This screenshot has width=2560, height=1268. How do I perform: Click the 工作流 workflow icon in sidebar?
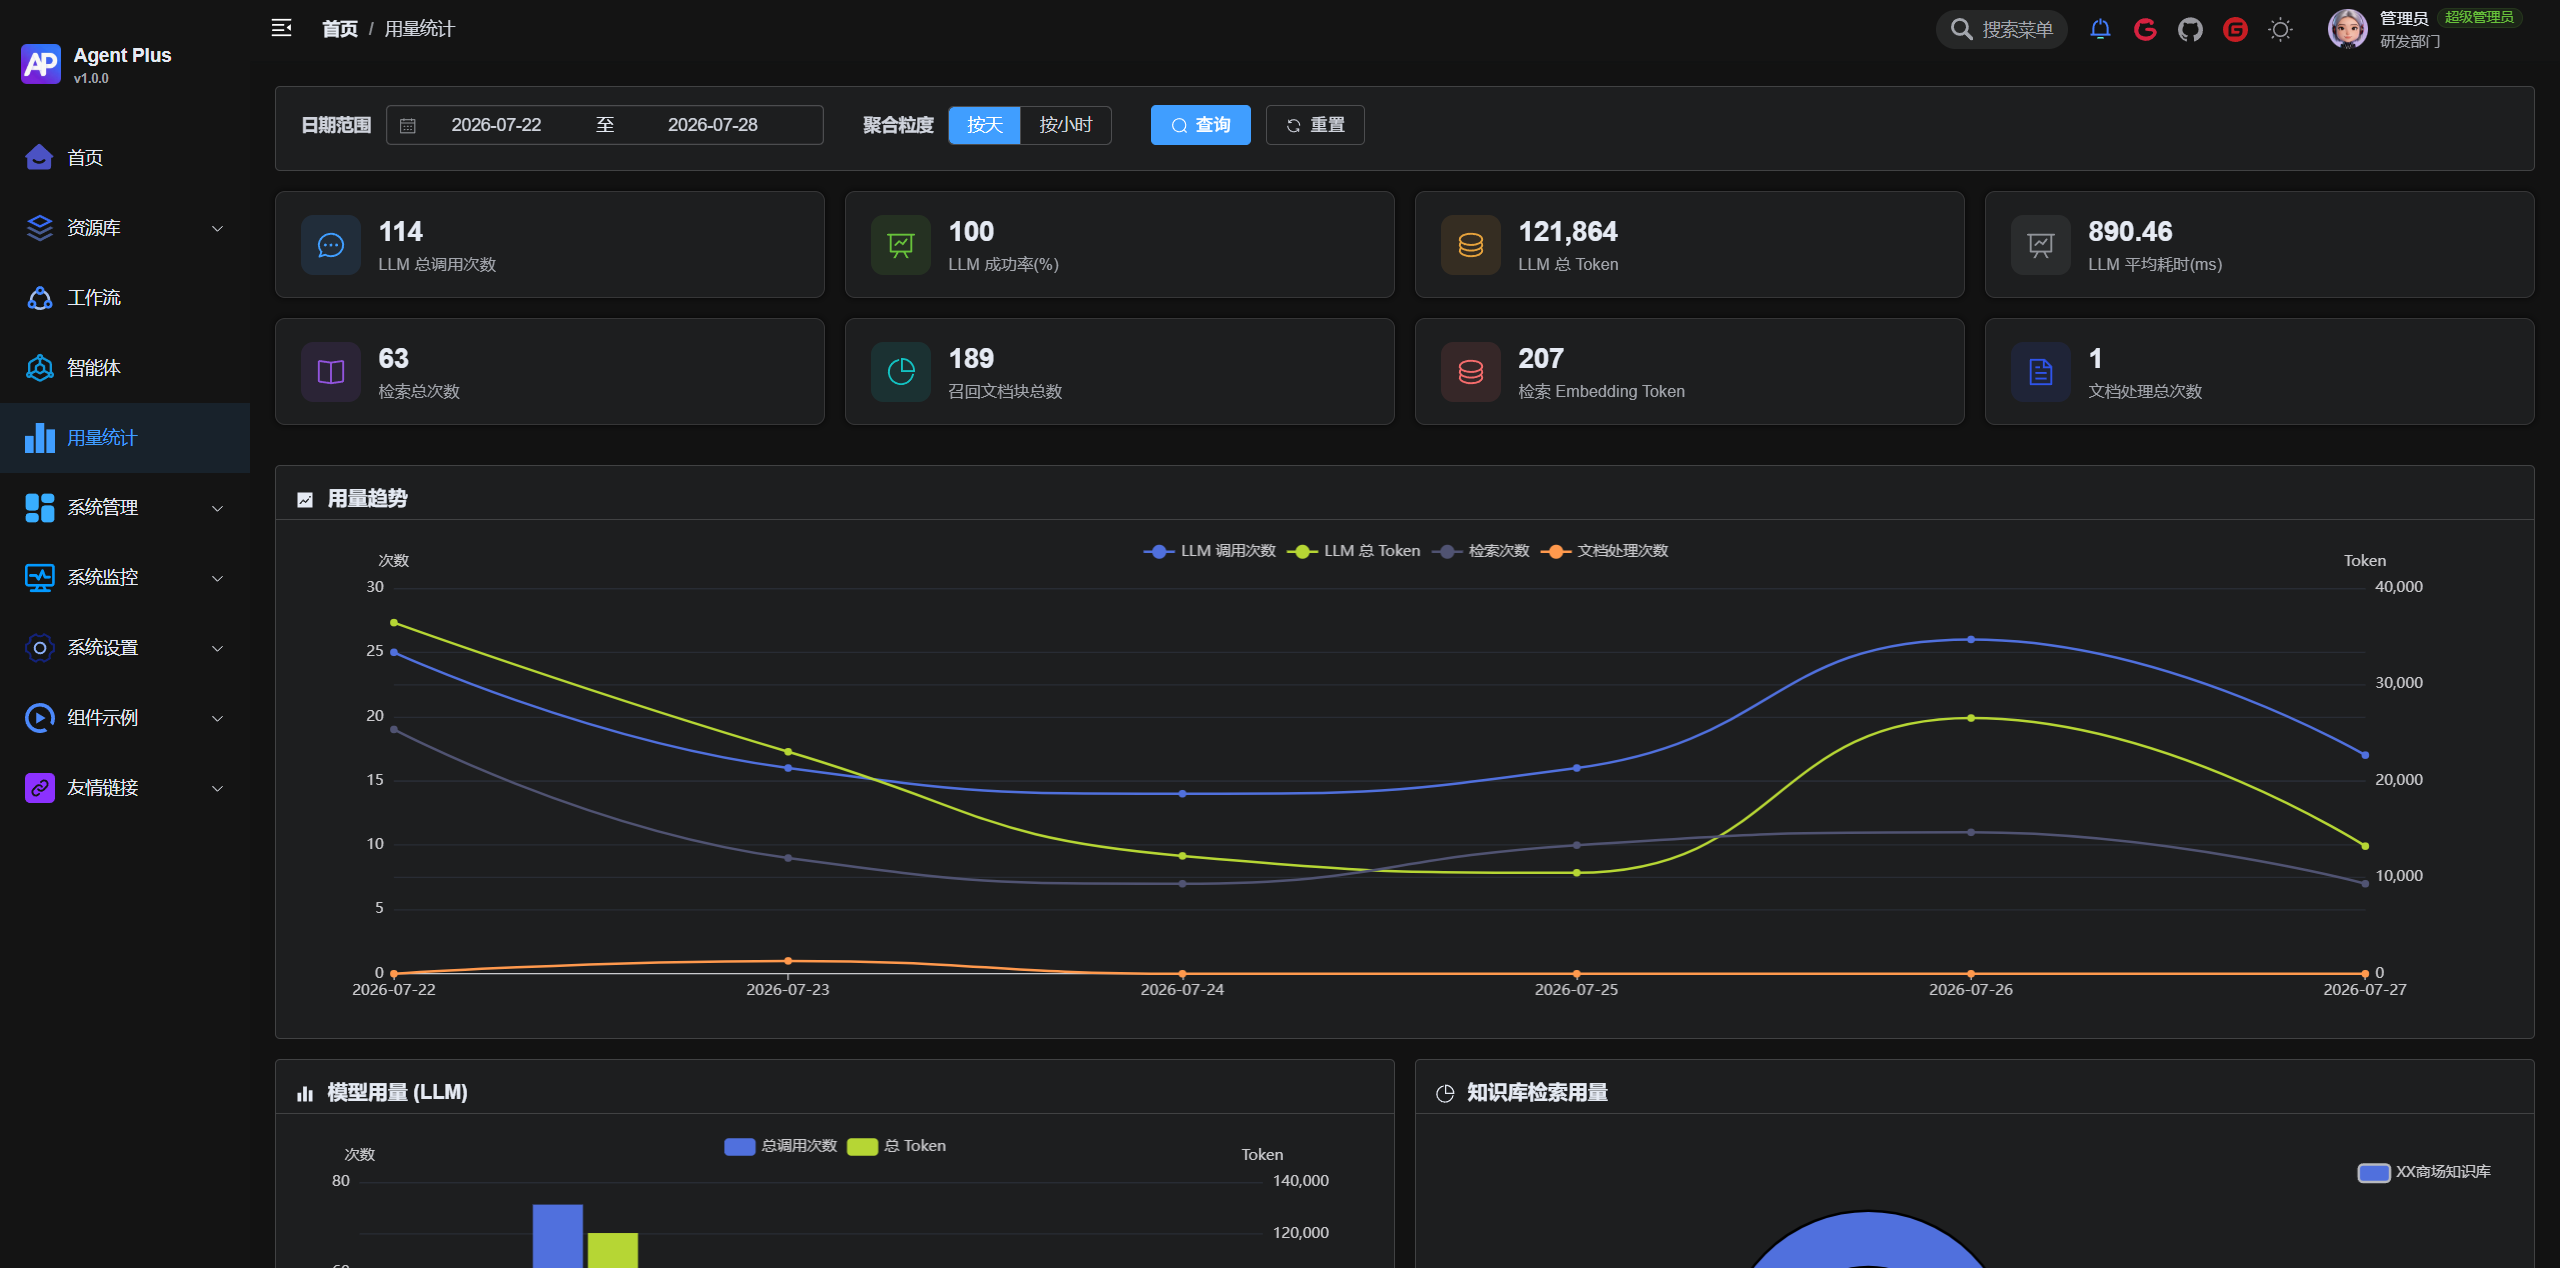tap(39, 298)
